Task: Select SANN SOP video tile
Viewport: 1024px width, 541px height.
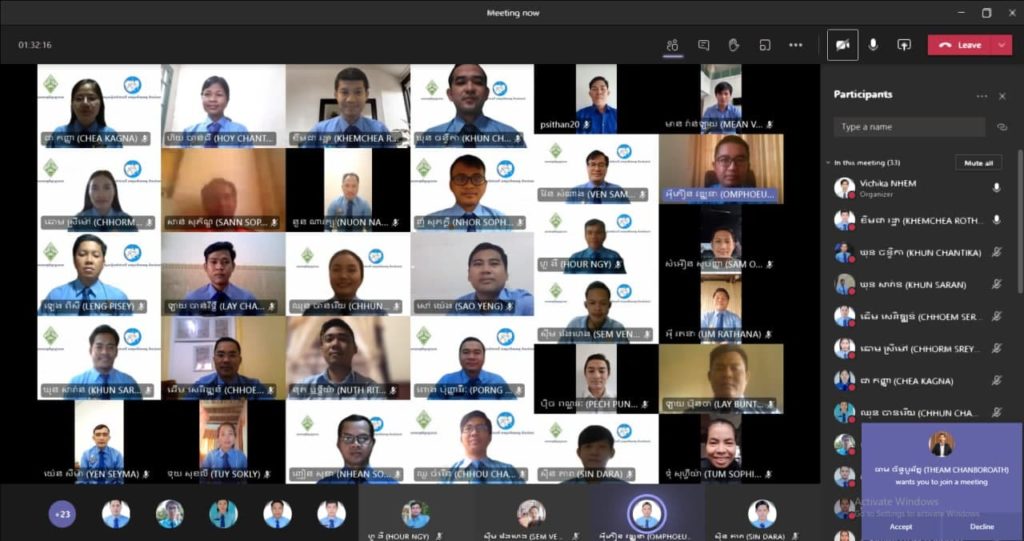Action: point(223,189)
